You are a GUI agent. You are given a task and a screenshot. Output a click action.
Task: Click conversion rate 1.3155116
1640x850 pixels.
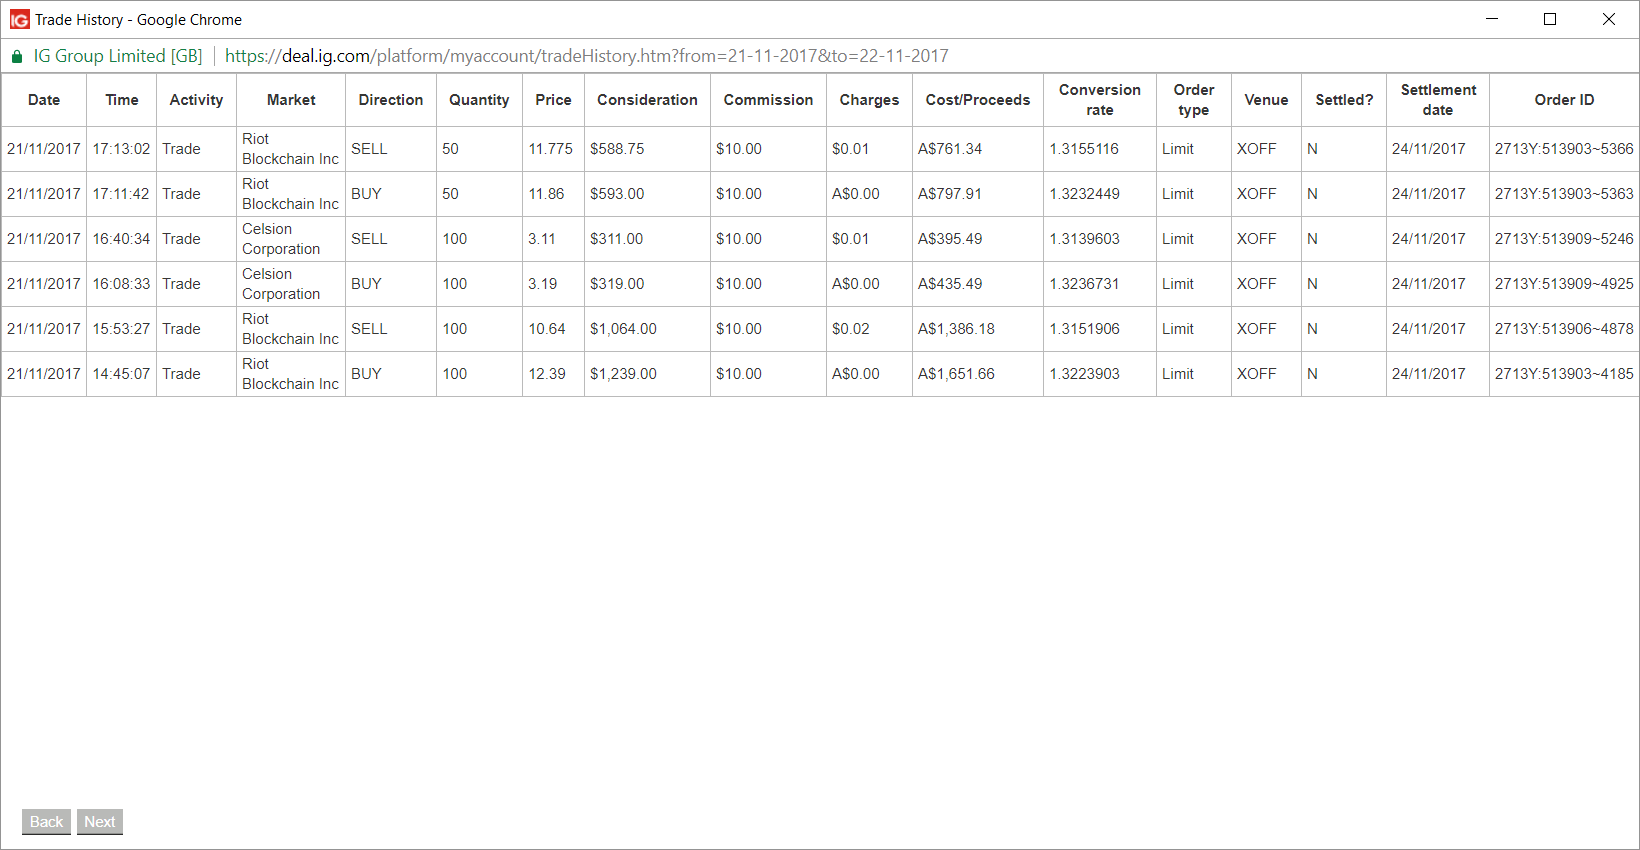pos(1084,149)
